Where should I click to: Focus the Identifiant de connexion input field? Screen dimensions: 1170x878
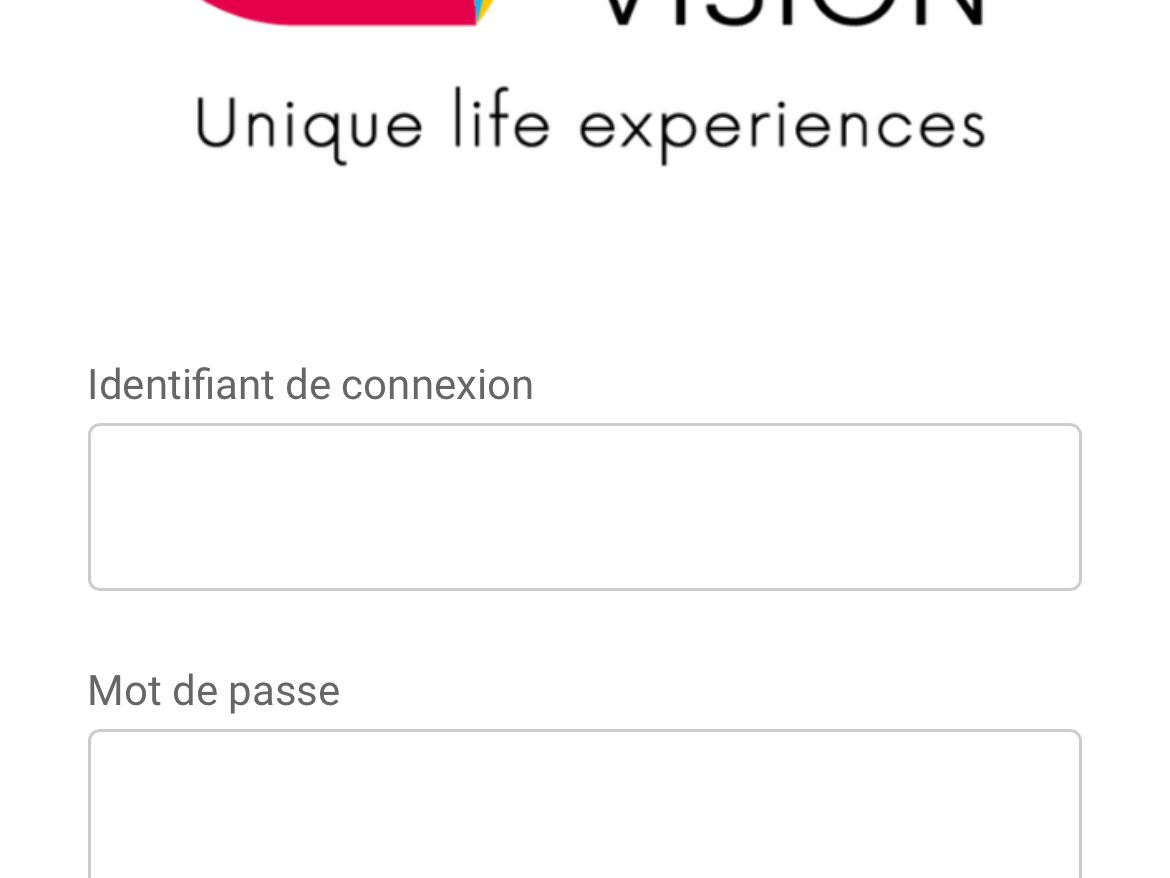(584, 507)
